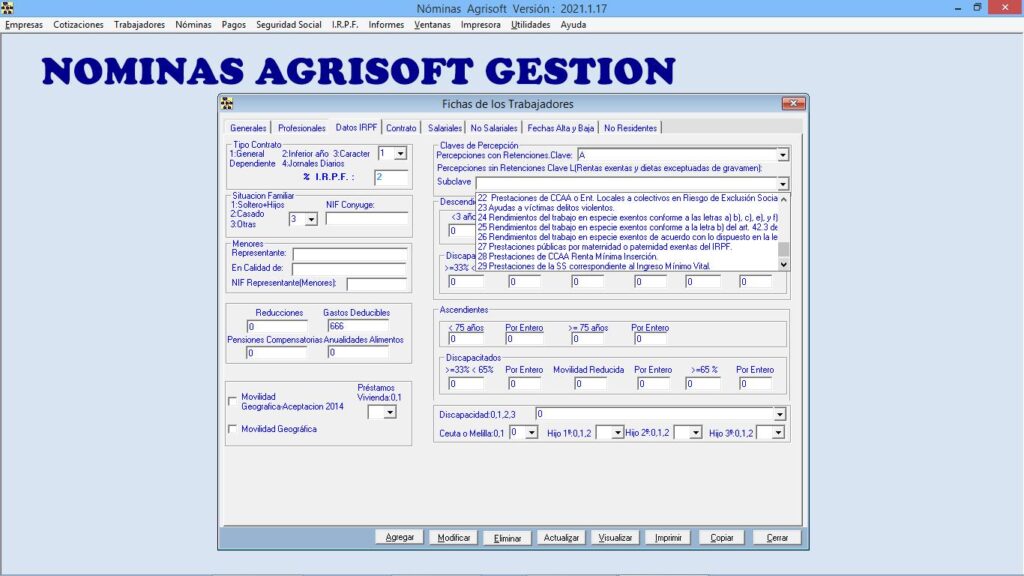
Task: Open the I.R.P.F. menu
Action: (x=345, y=25)
